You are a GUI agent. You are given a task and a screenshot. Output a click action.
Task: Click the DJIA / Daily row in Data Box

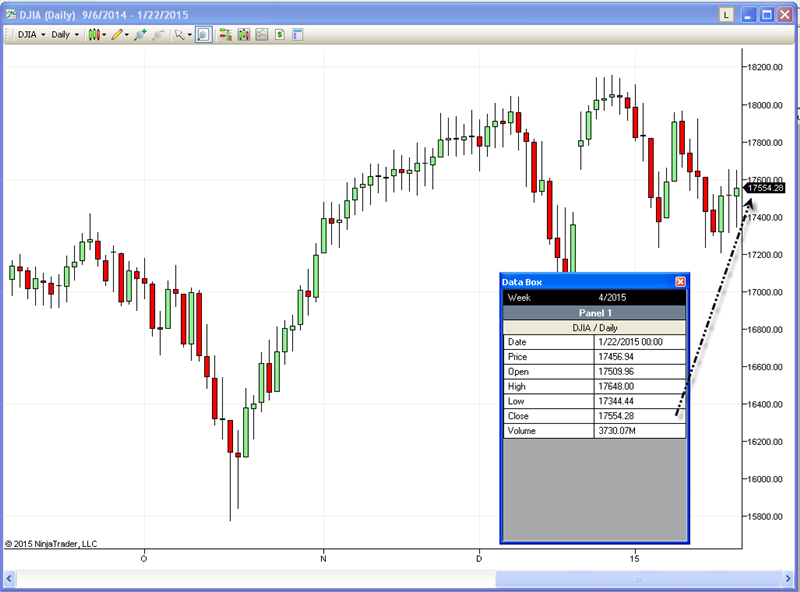click(x=594, y=328)
